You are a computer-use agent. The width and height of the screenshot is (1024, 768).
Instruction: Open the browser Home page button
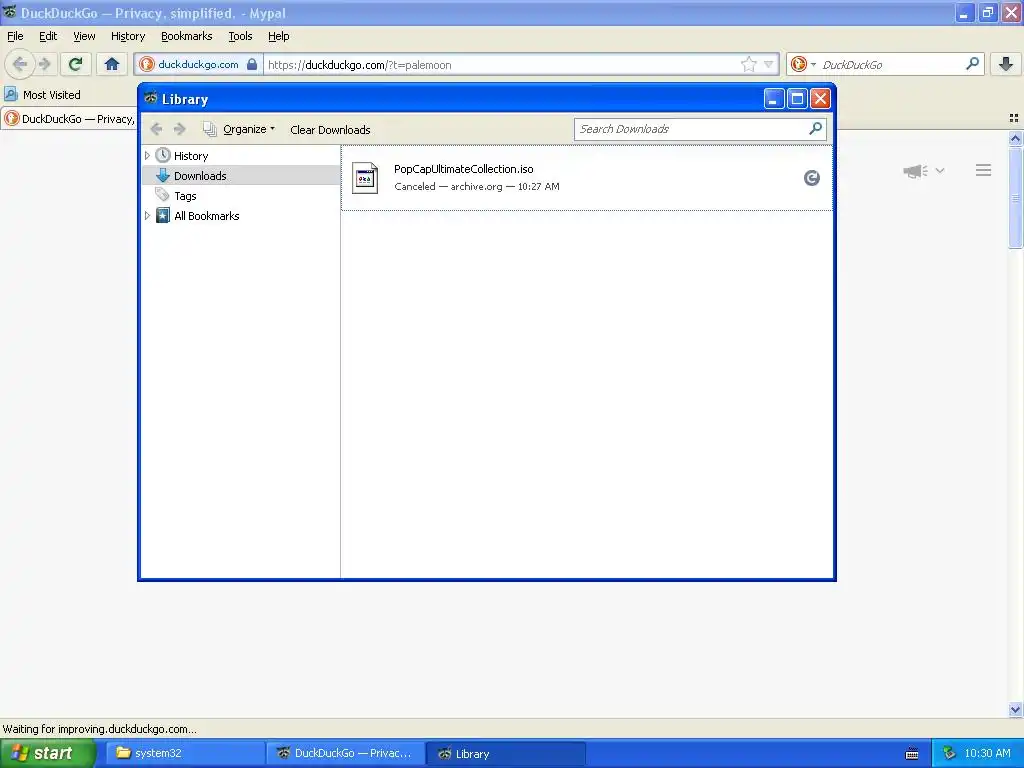coord(112,64)
